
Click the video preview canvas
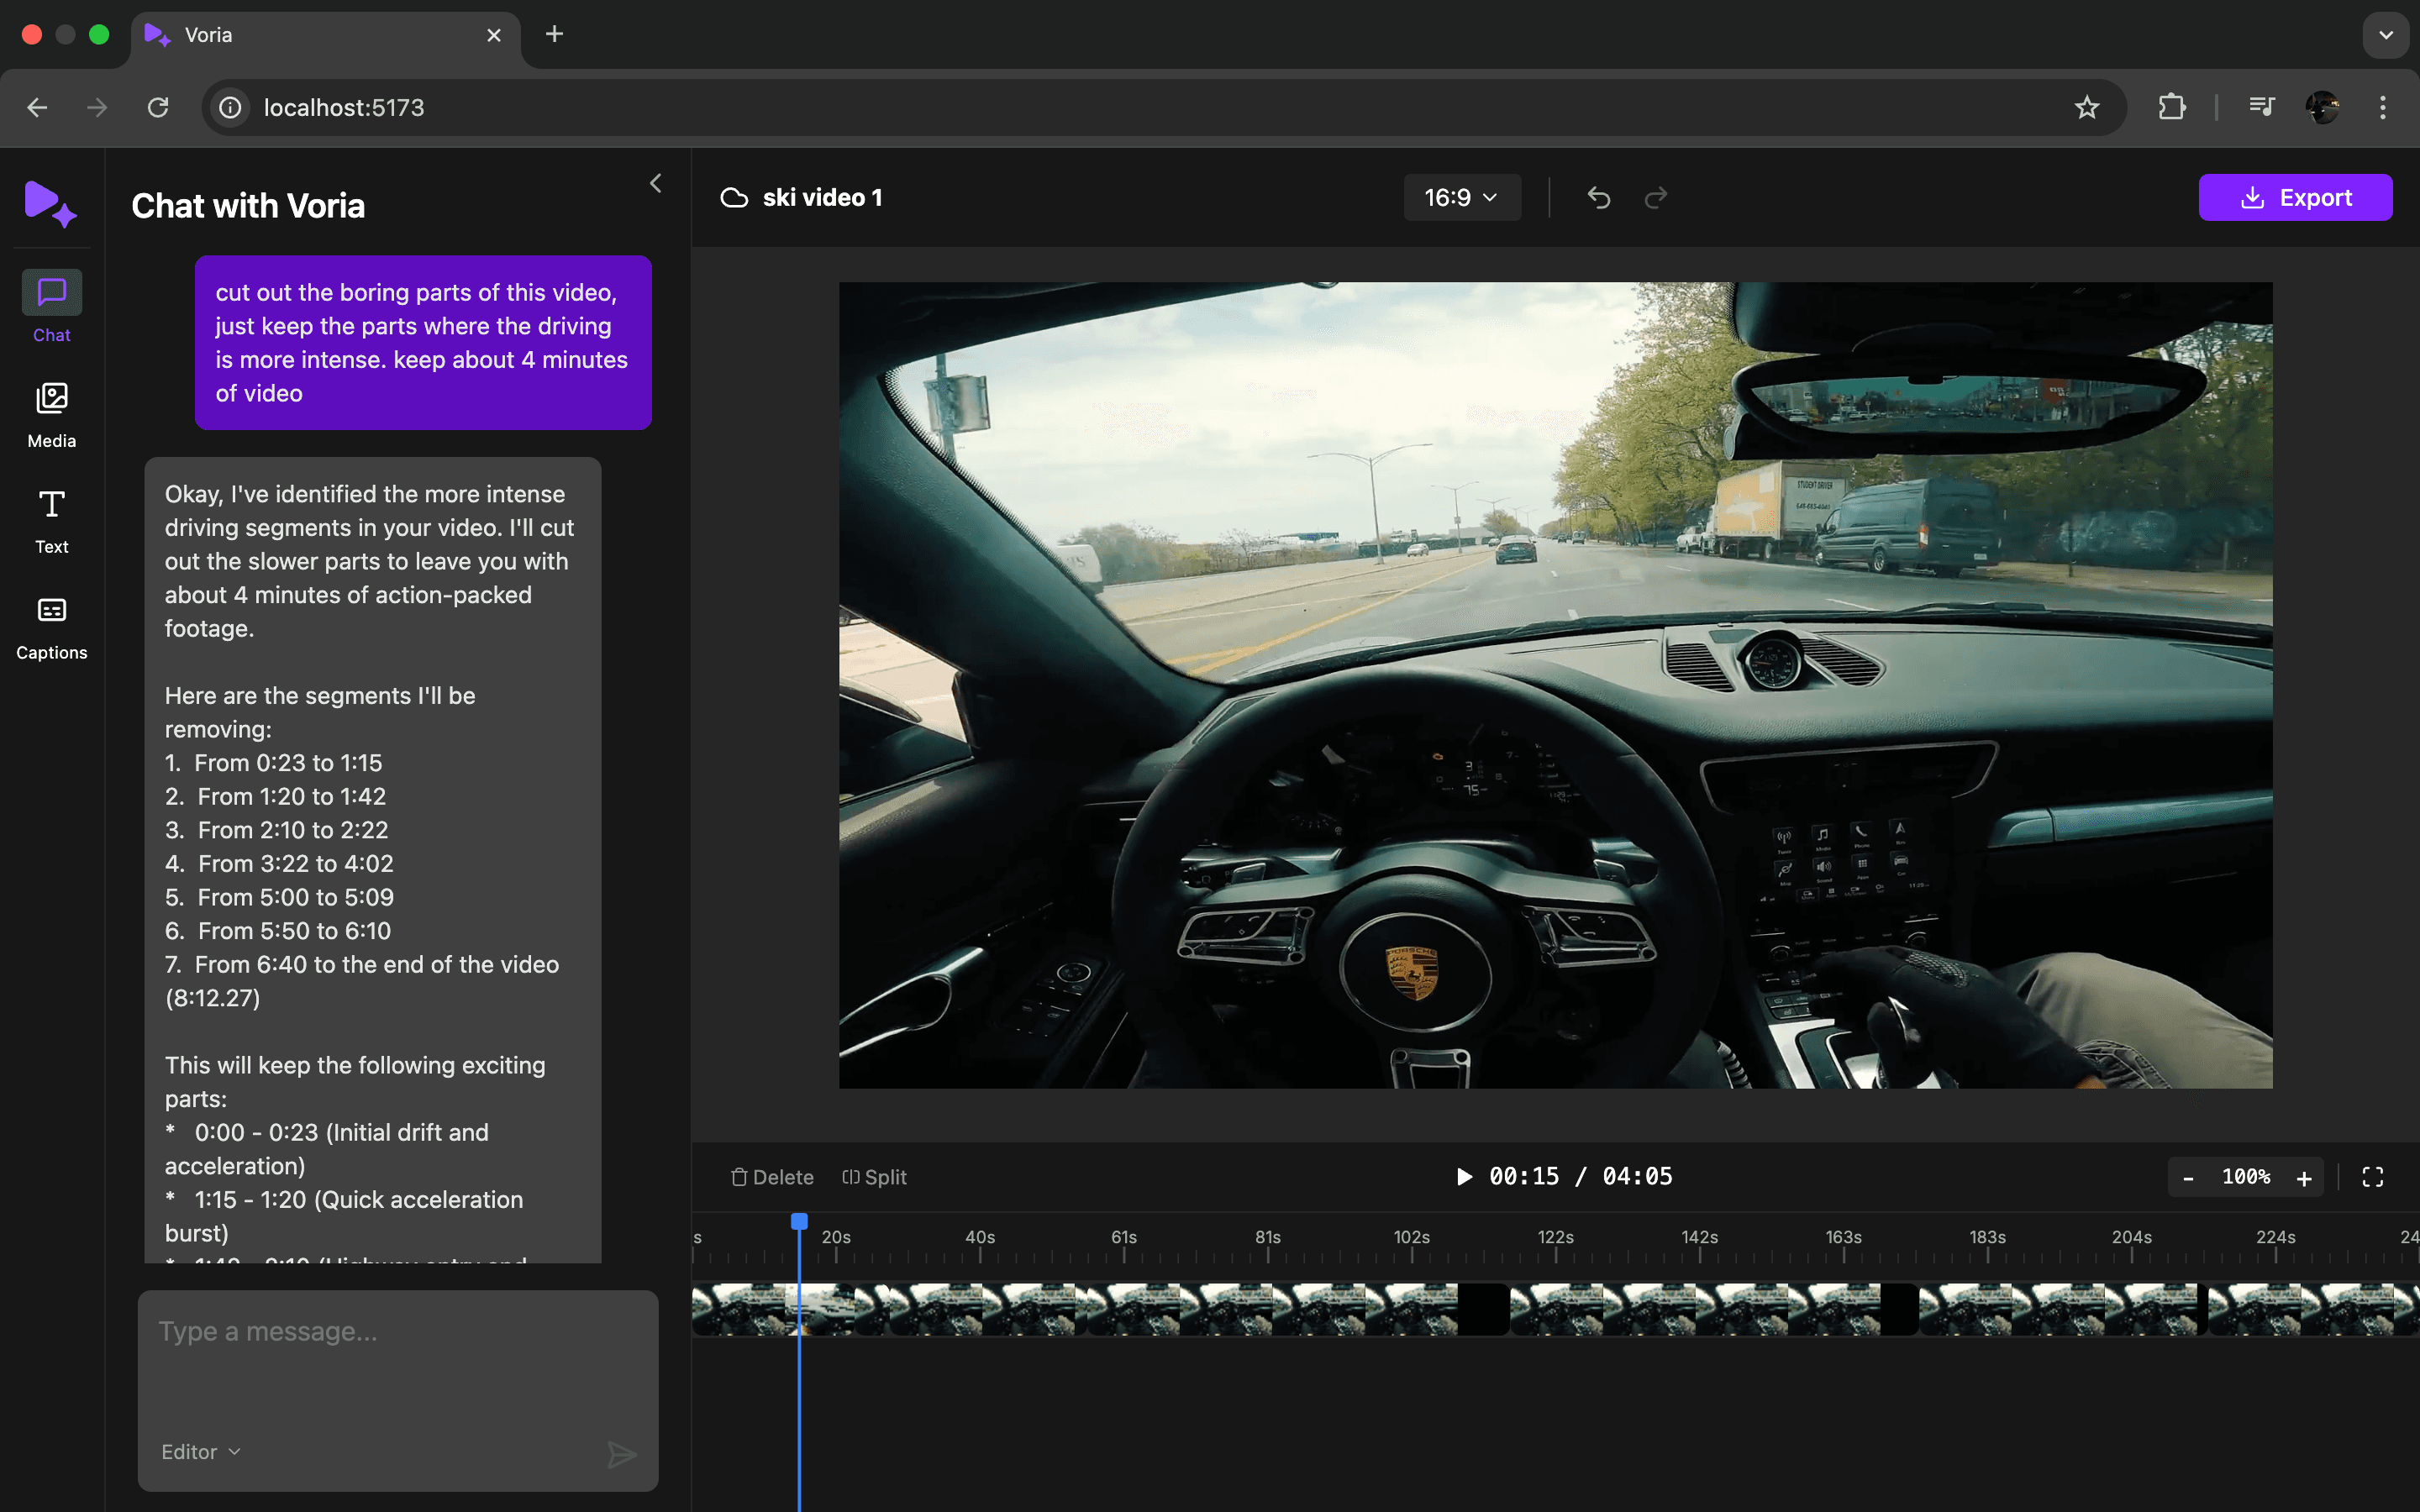pyautogui.click(x=1555, y=685)
